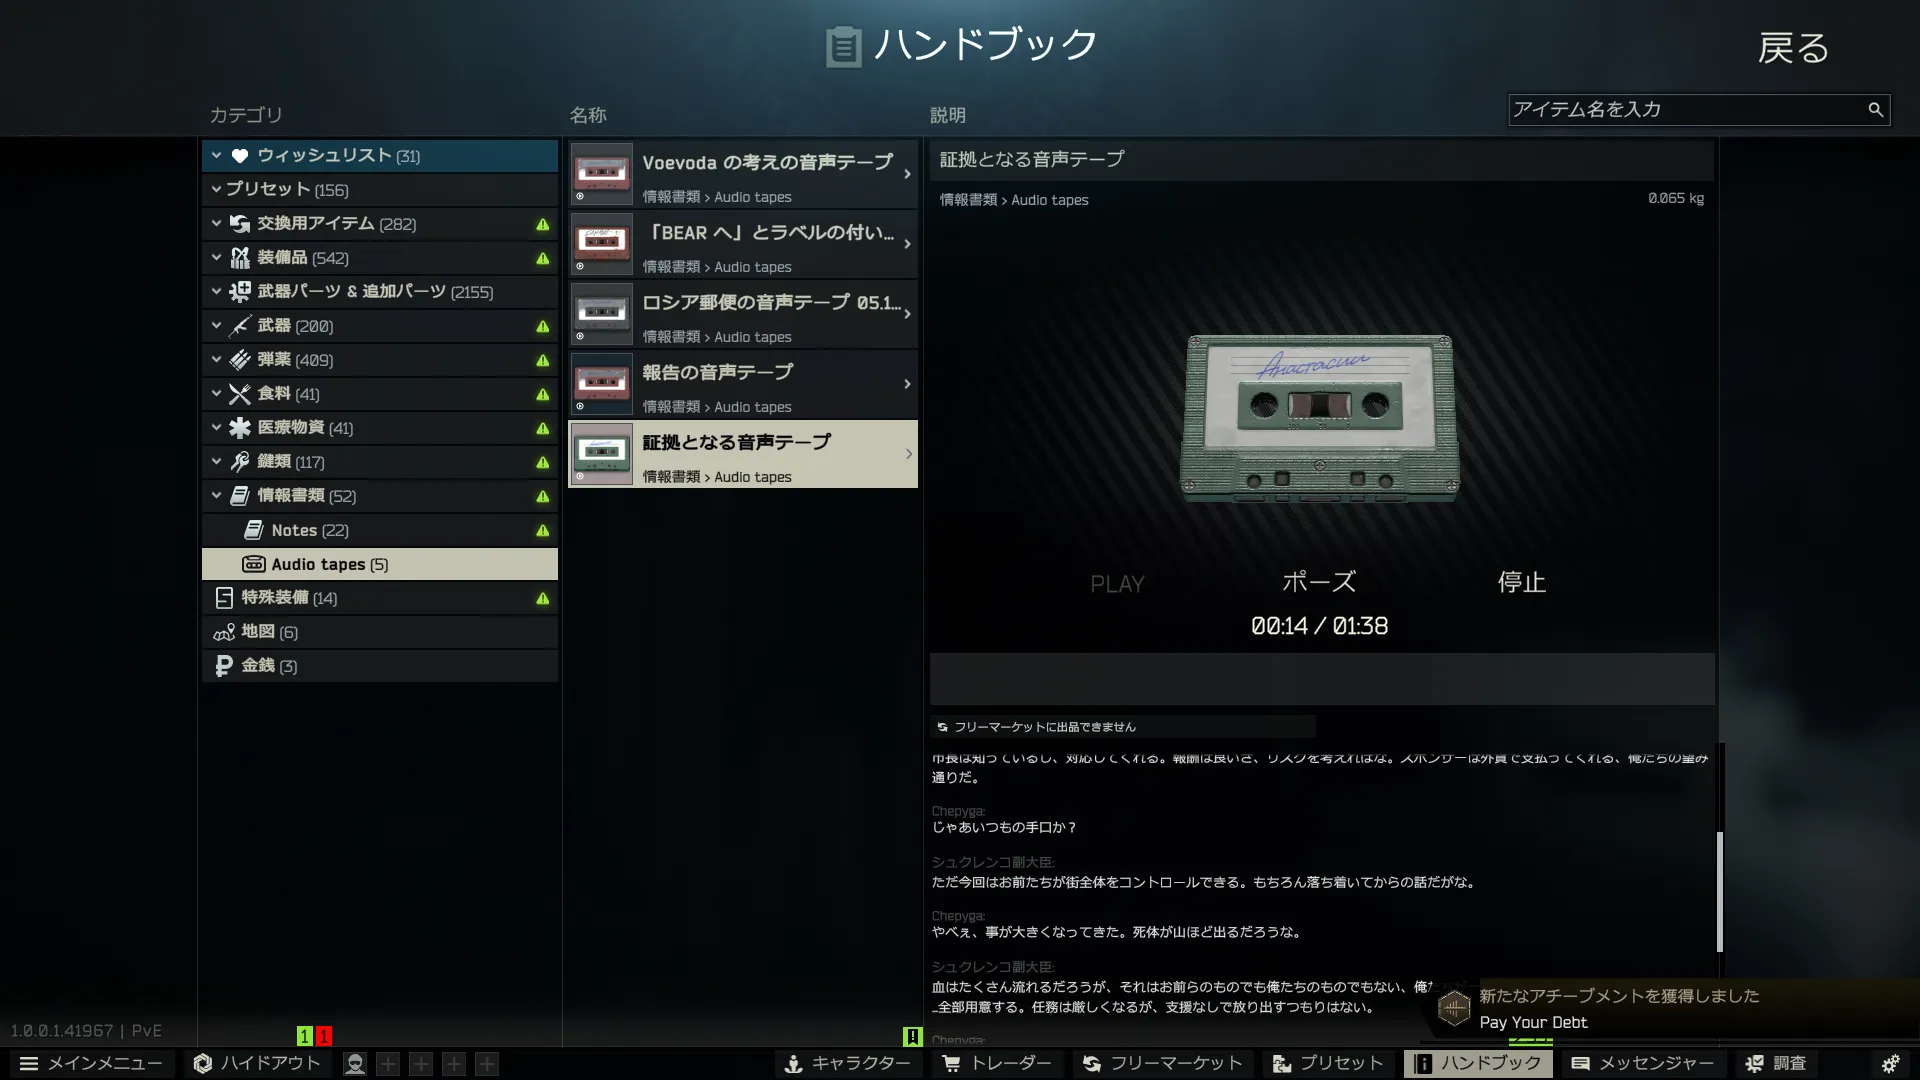Expand the プリセット category
This screenshot has height=1080, width=1920.
tap(216, 189)
